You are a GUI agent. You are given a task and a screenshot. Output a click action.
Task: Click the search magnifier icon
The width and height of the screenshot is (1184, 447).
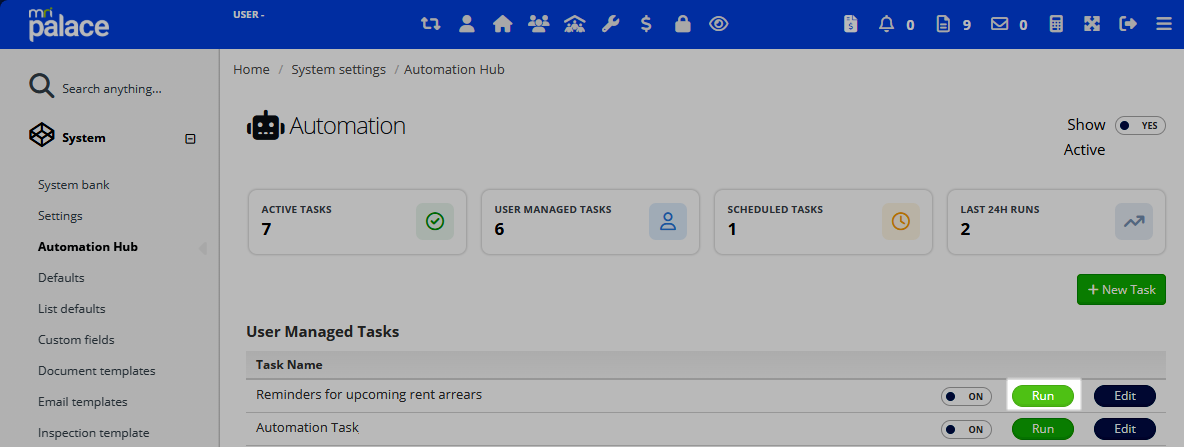point(42,86)
